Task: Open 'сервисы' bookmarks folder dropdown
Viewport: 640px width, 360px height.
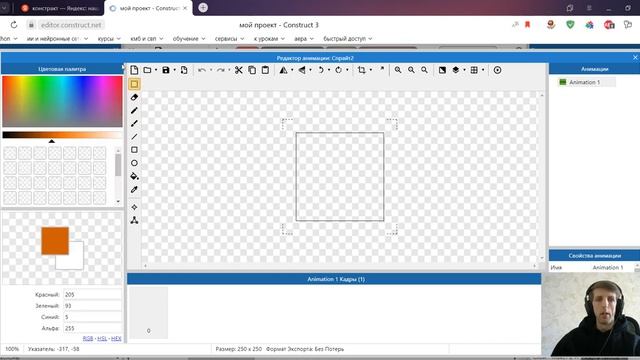Action: click(229, 39)
